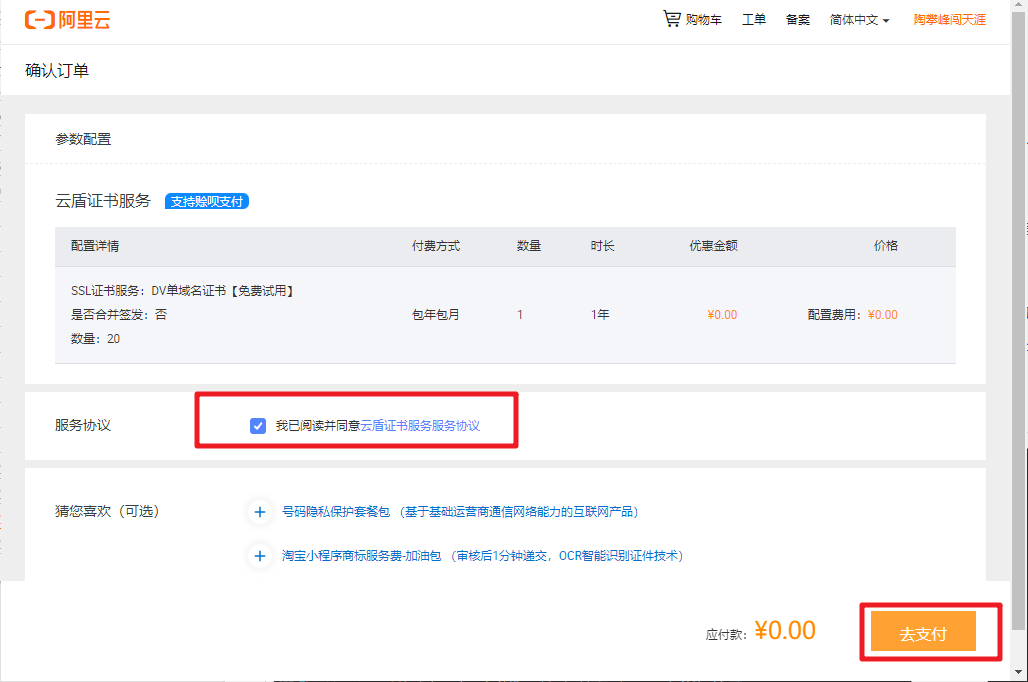
Task: Click the 时长 column header
Action: coord(603,246)
